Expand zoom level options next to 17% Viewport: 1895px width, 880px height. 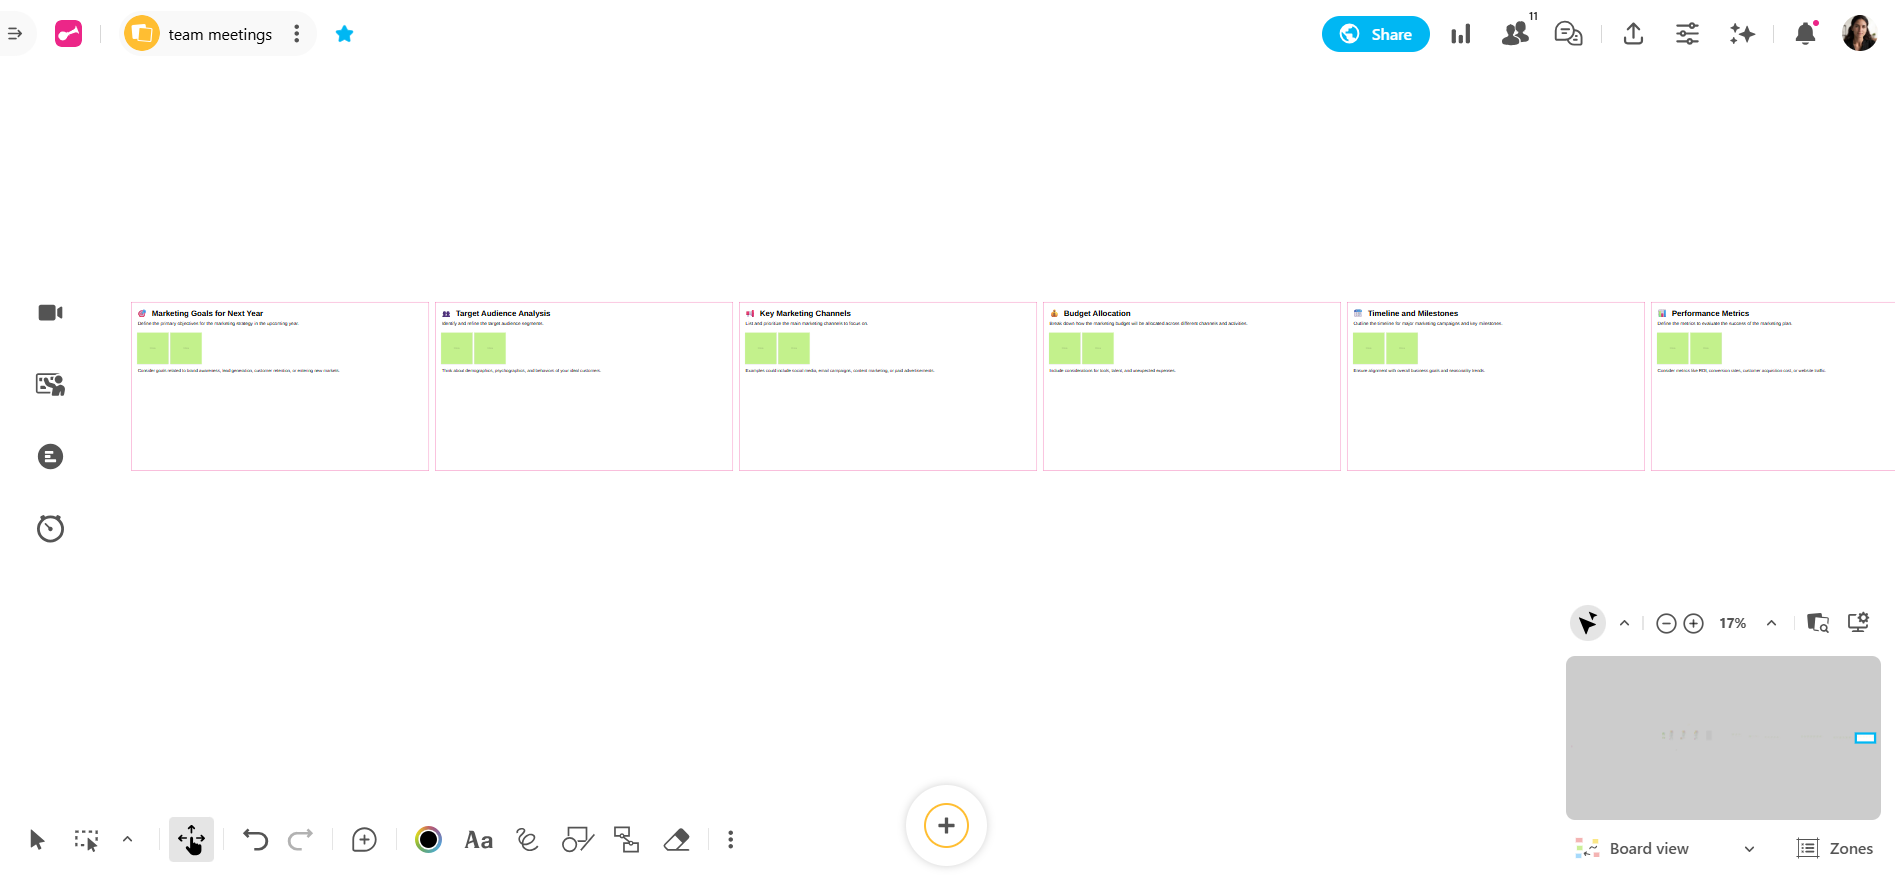1771,623
